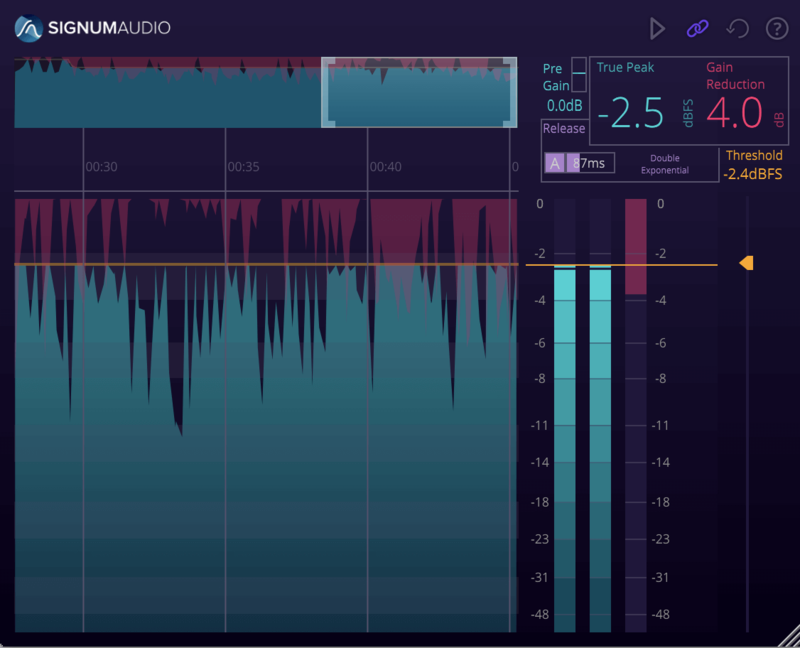800x648 pixels.
Task: Click the 87ms release time field
Action: 591,163
